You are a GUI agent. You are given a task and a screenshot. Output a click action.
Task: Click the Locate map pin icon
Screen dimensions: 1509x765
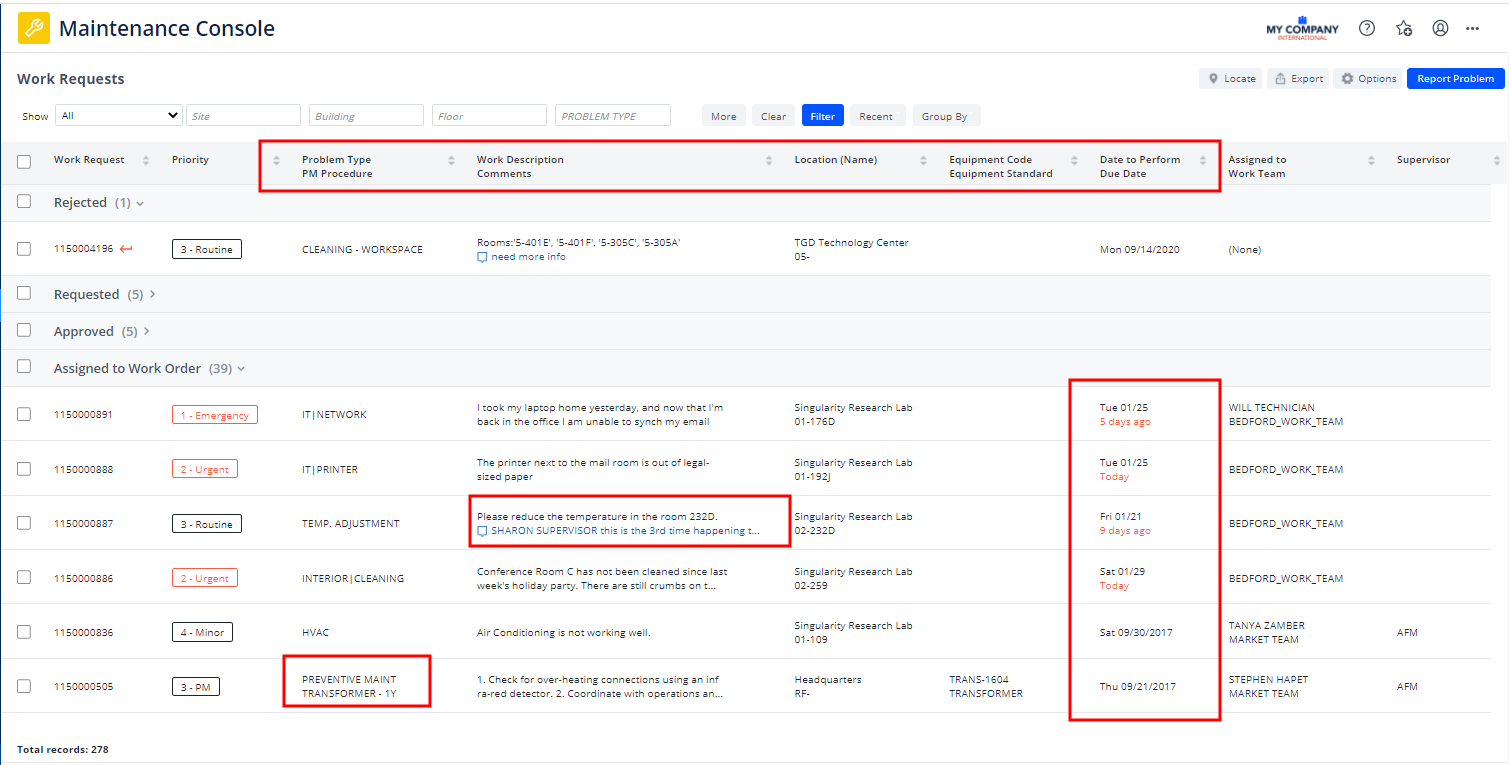(1211, 78)
